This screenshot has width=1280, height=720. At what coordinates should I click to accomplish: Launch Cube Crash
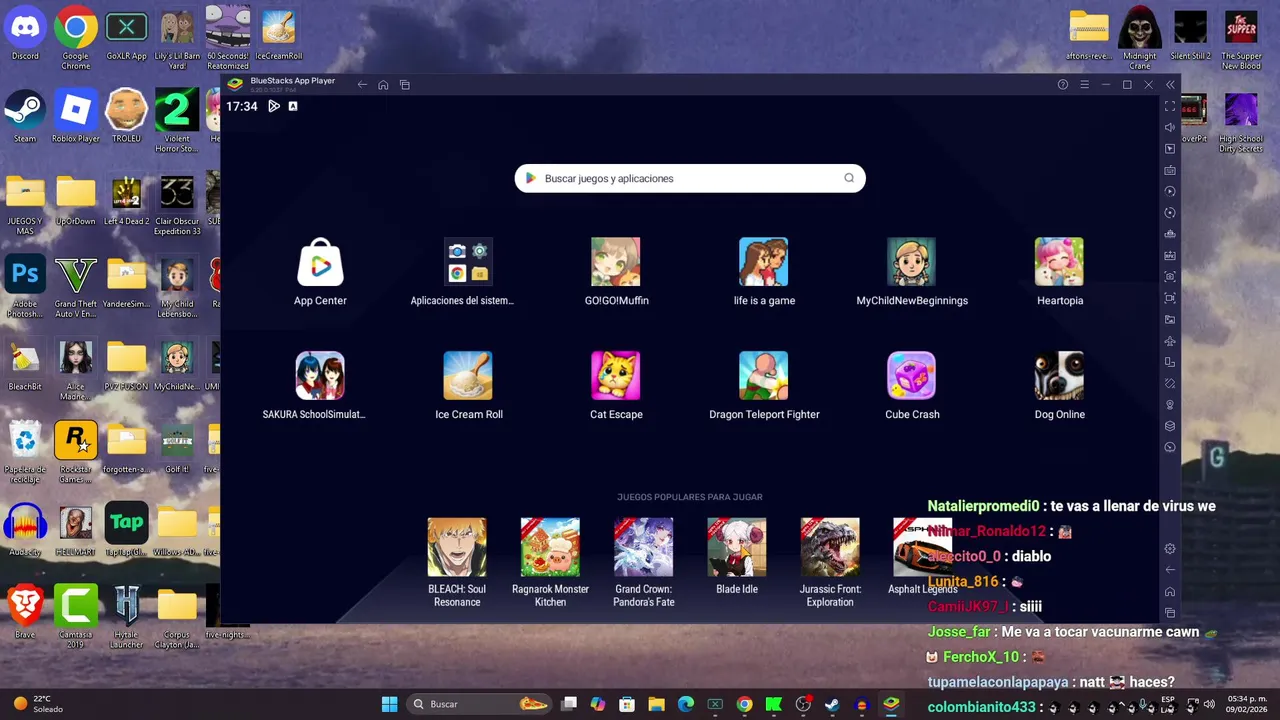point(912,386)
